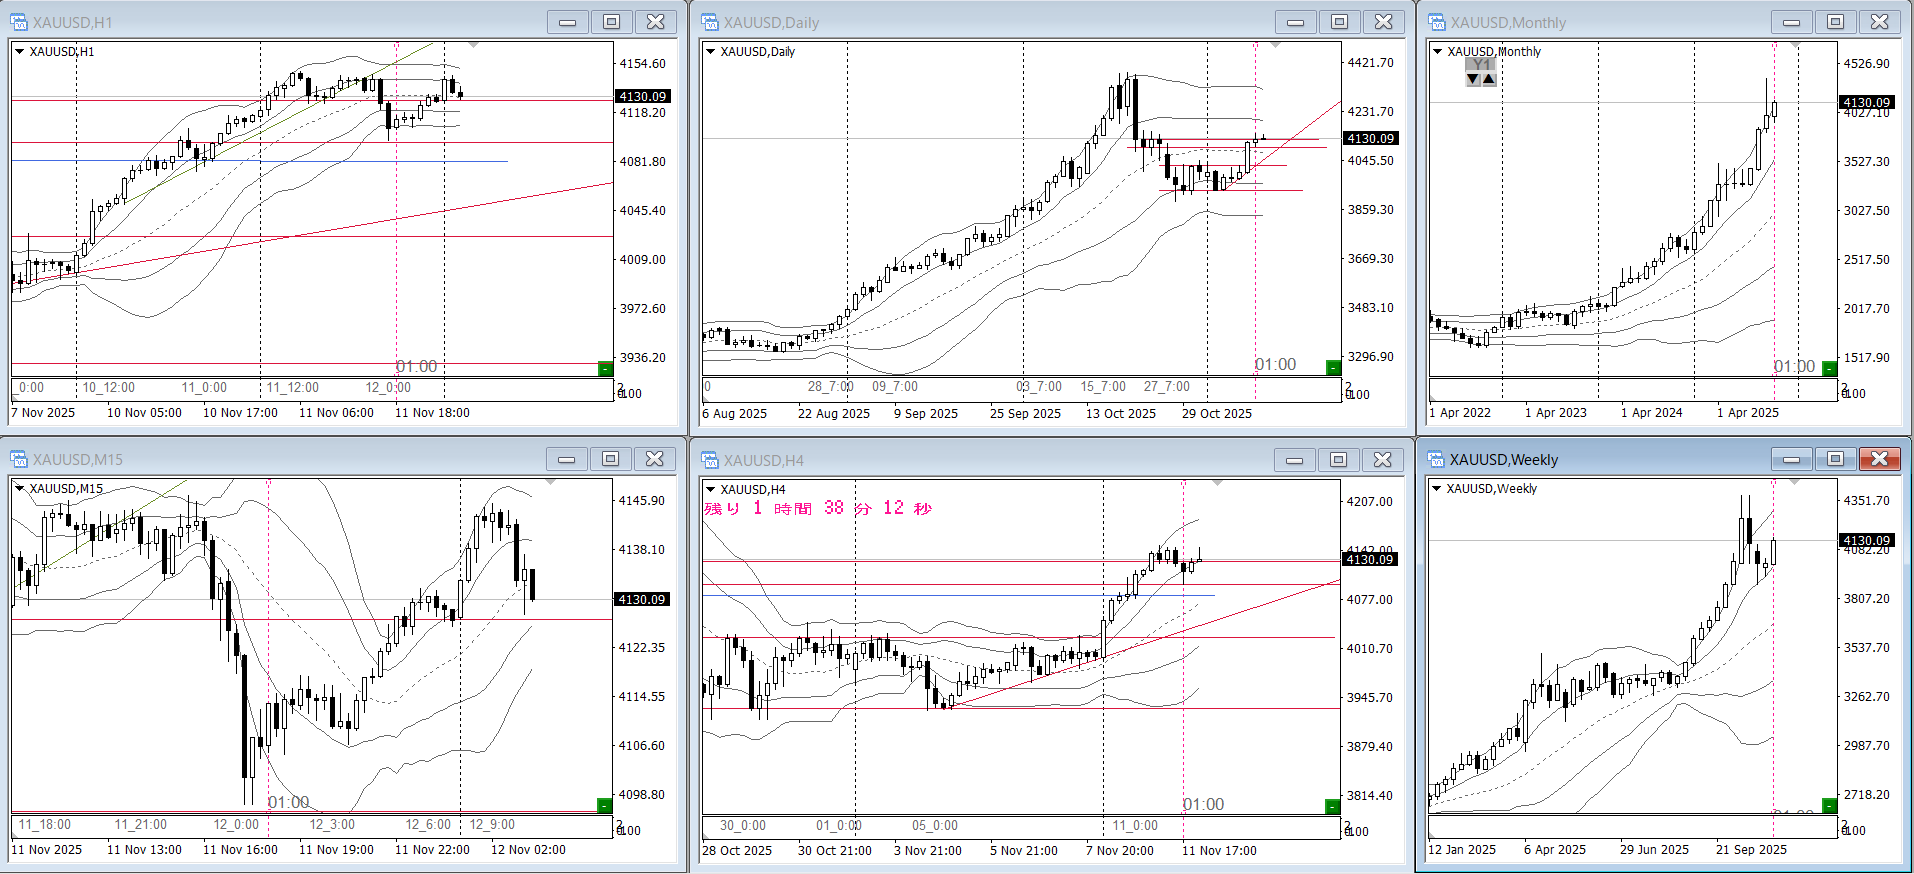Click the XAUUSD,M15 chart window icon

tap(19, 459)
